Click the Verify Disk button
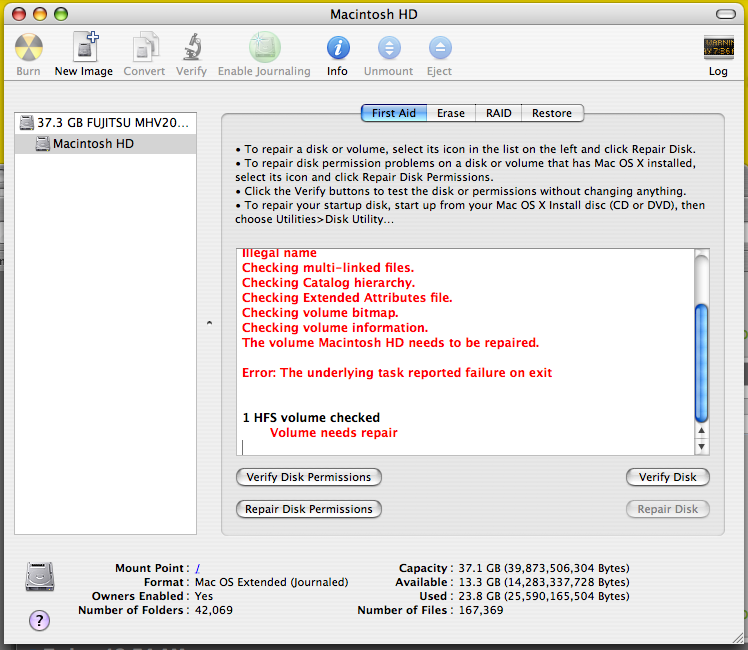 [668, 477]
